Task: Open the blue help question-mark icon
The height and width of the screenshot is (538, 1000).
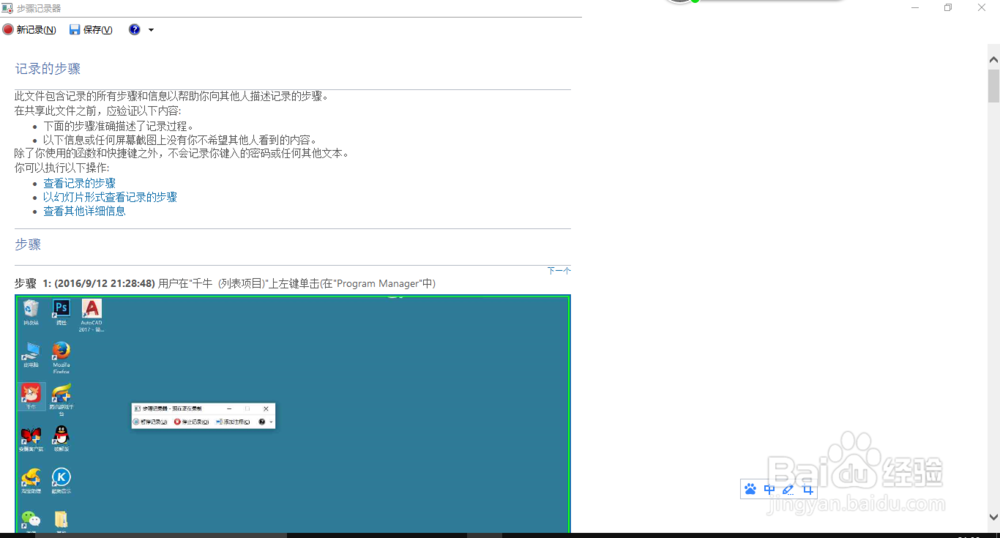Action: tap(134, 29)
